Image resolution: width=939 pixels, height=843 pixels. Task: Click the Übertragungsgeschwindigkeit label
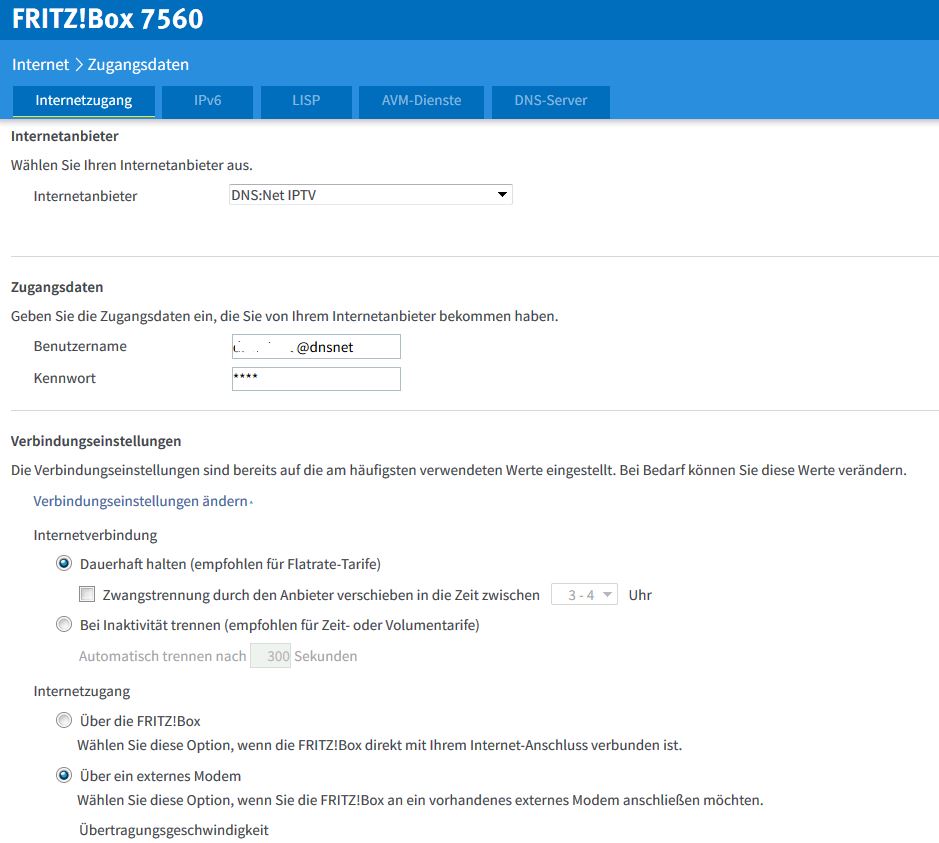click(174, 830)
